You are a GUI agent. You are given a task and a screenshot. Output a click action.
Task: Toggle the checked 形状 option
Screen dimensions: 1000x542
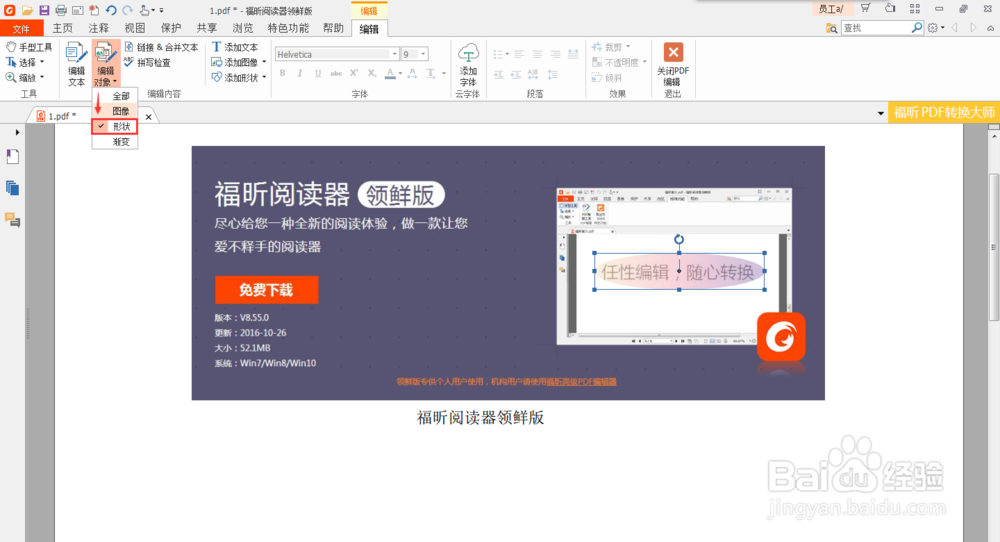click(x=115, y=126)
